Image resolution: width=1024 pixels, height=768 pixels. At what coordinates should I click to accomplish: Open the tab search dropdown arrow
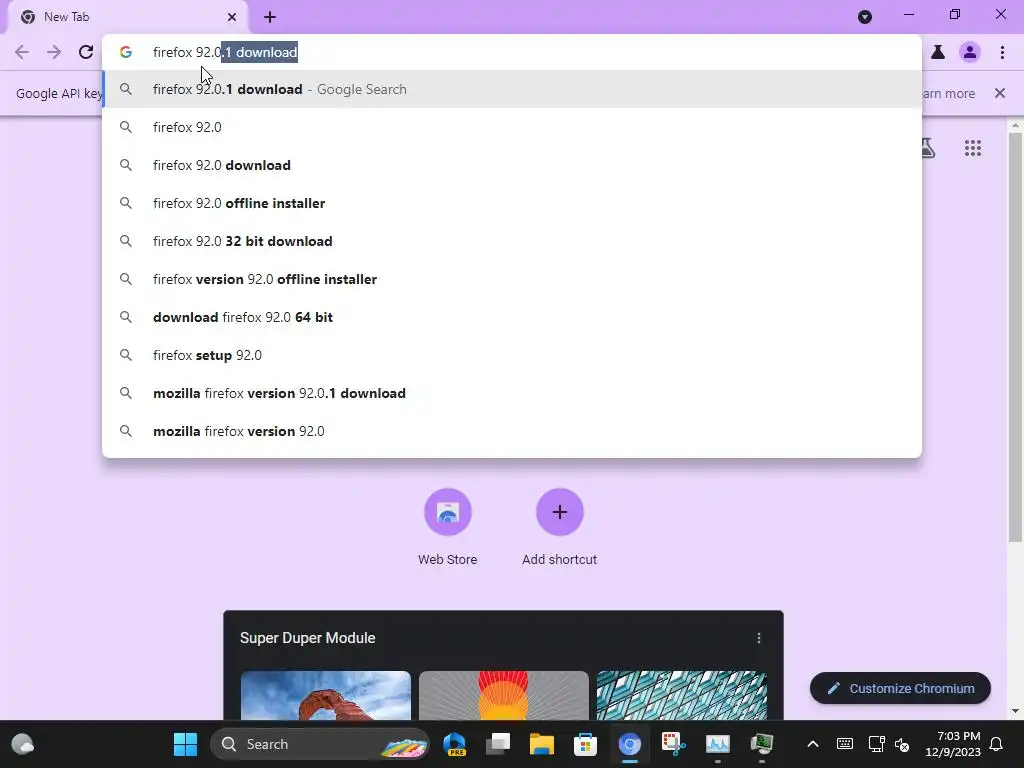(865, 17)
